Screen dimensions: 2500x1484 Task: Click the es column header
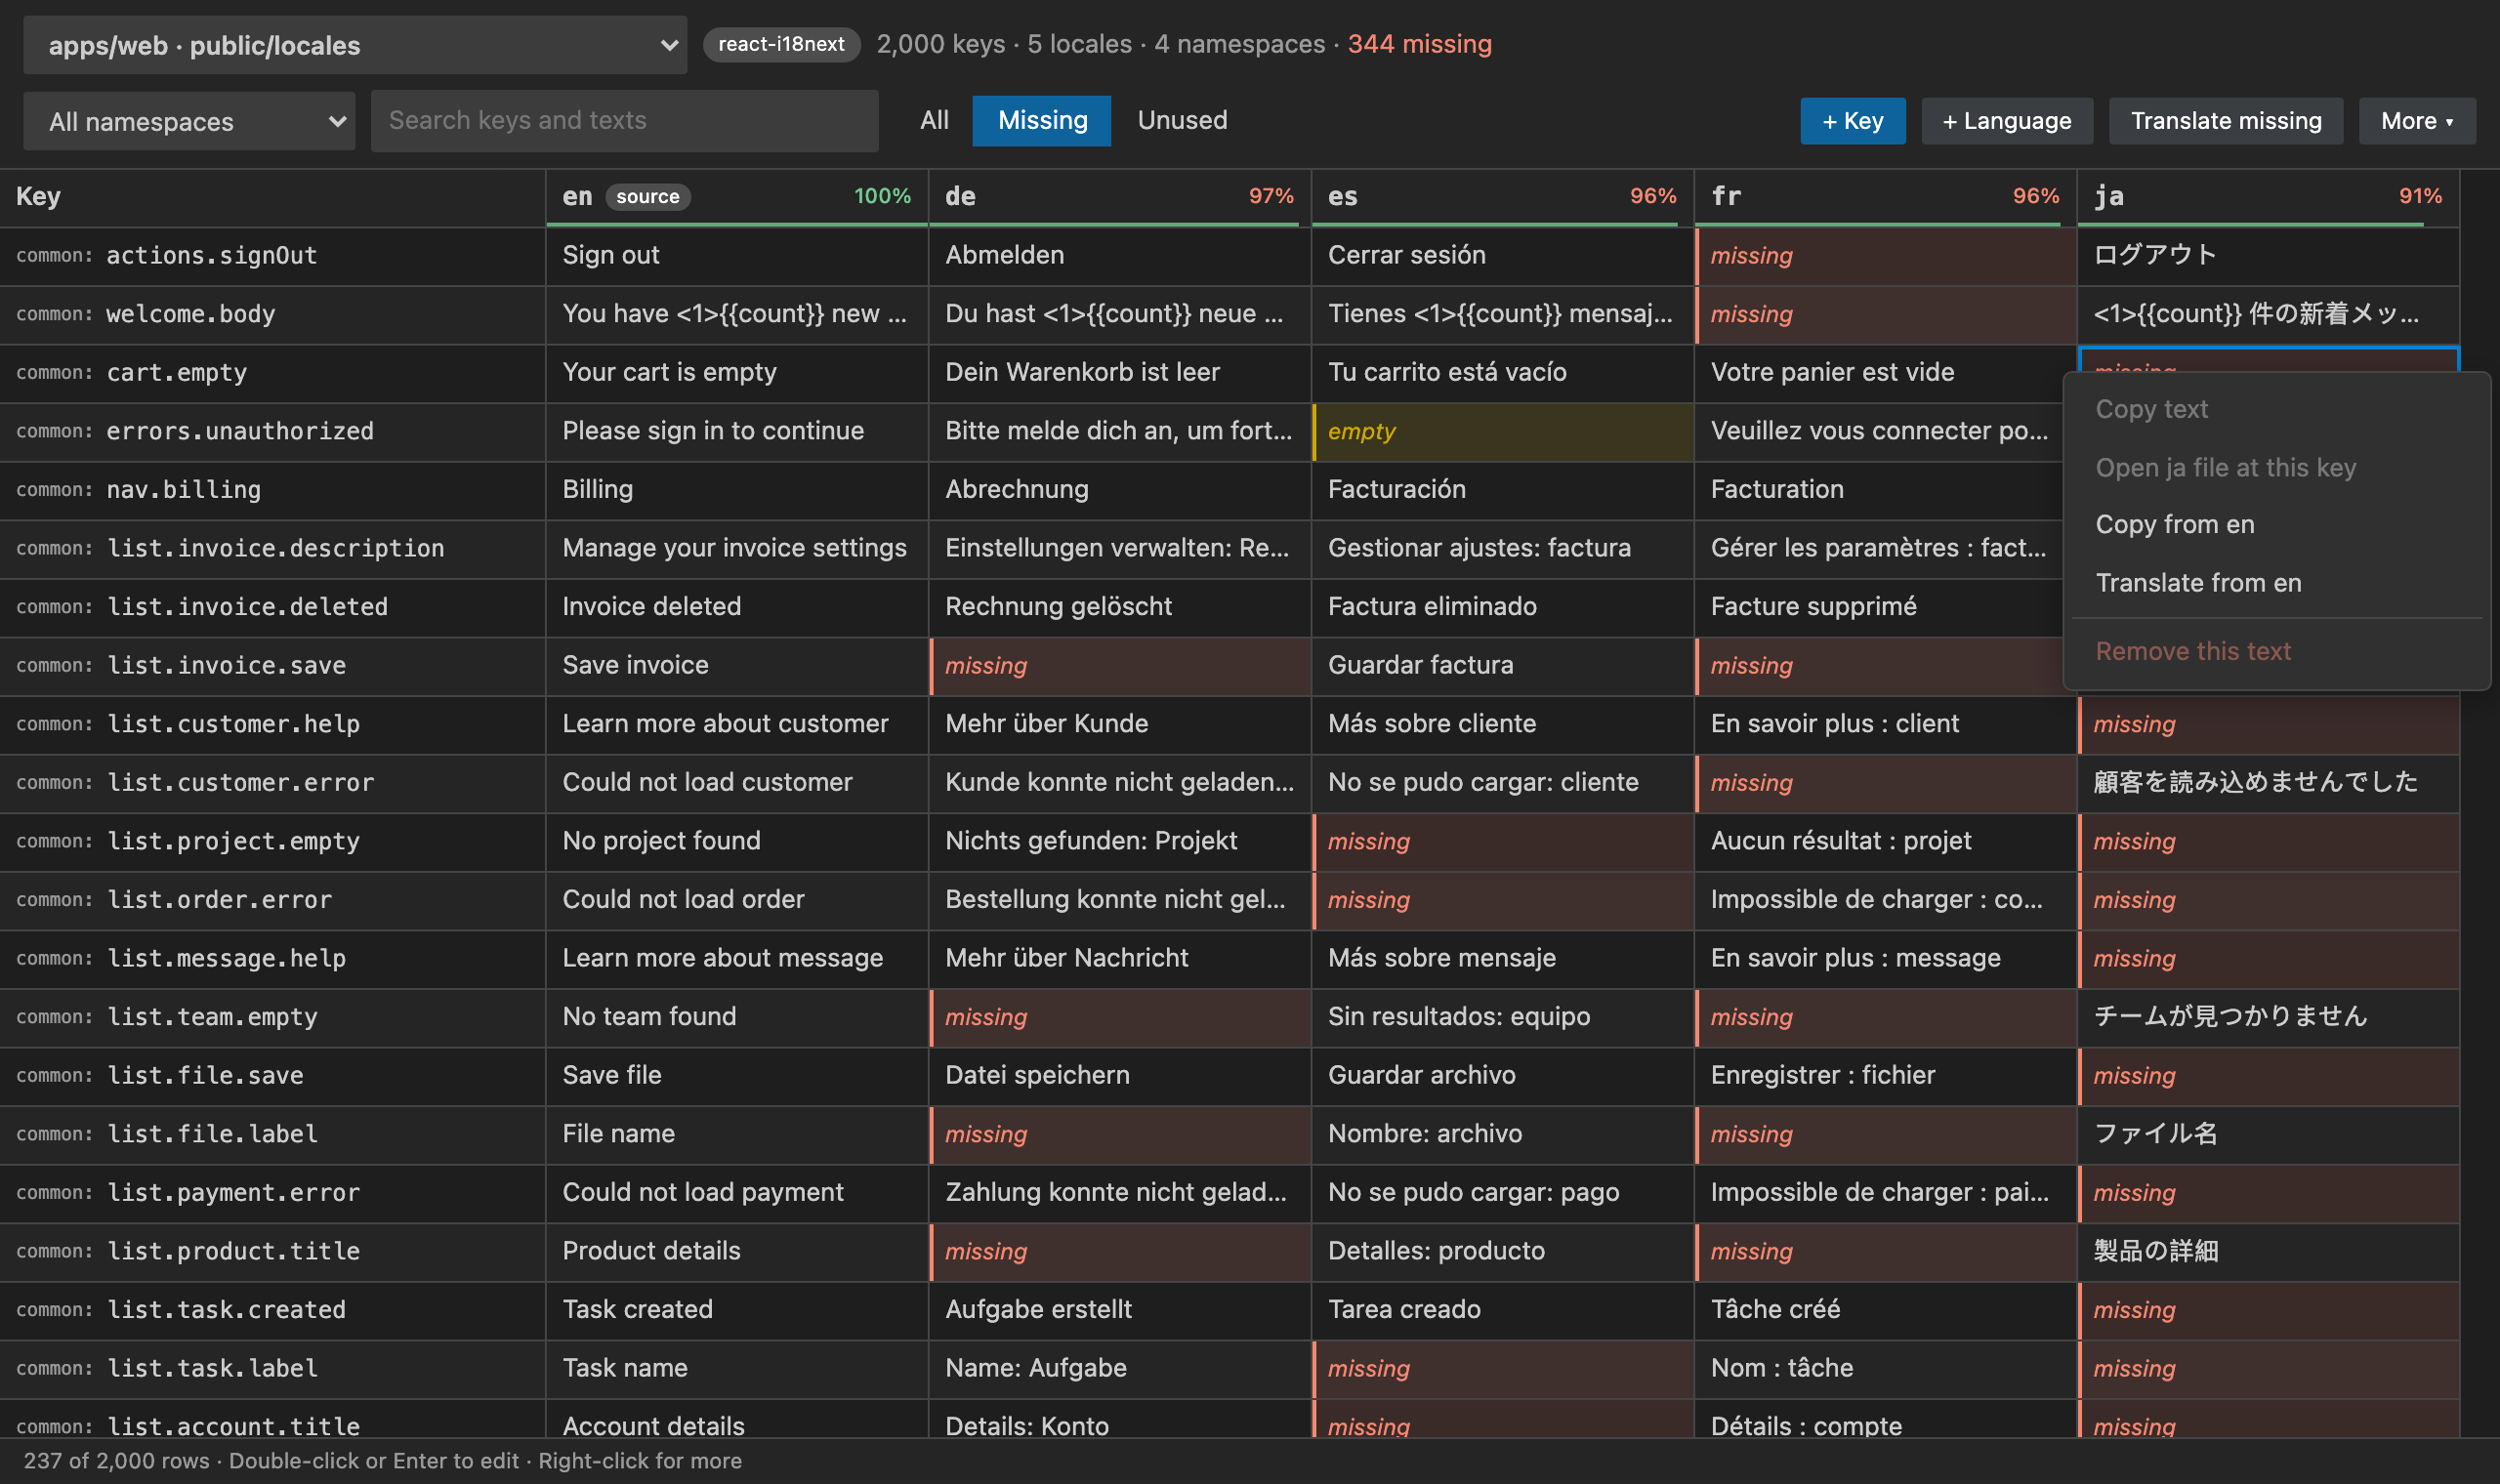(x=1503, y=197)
